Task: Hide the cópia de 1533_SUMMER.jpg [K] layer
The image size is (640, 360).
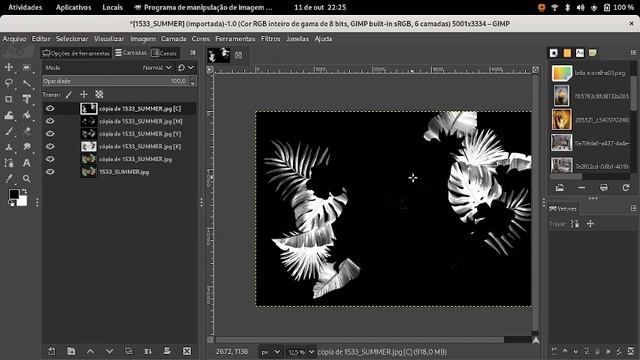Action: (x=50, y=147)
